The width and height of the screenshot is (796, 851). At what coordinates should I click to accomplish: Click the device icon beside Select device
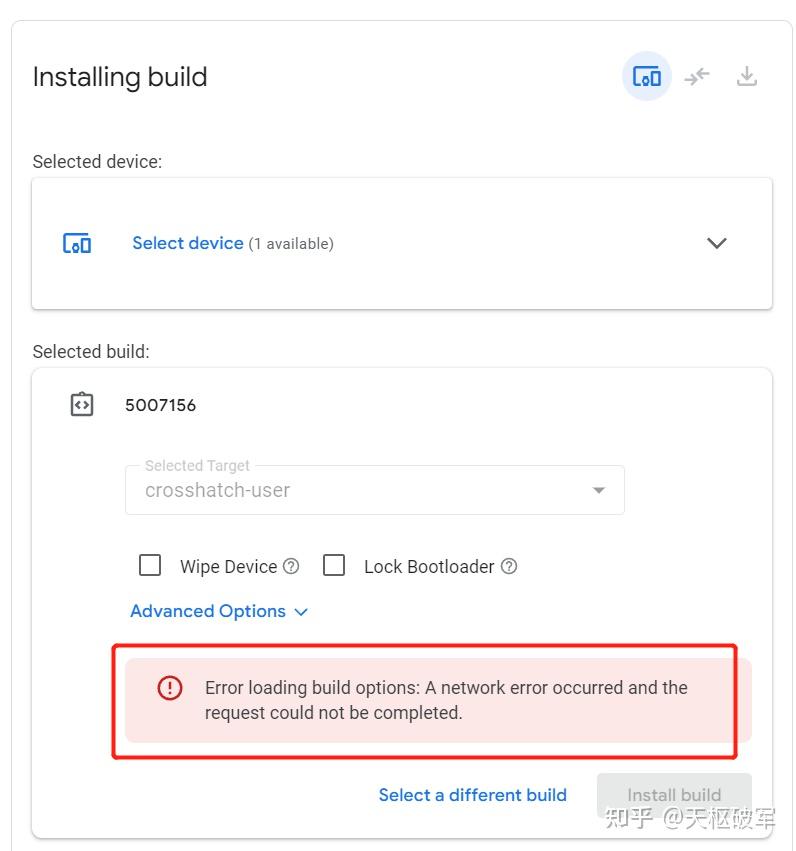tap(77, 243)
